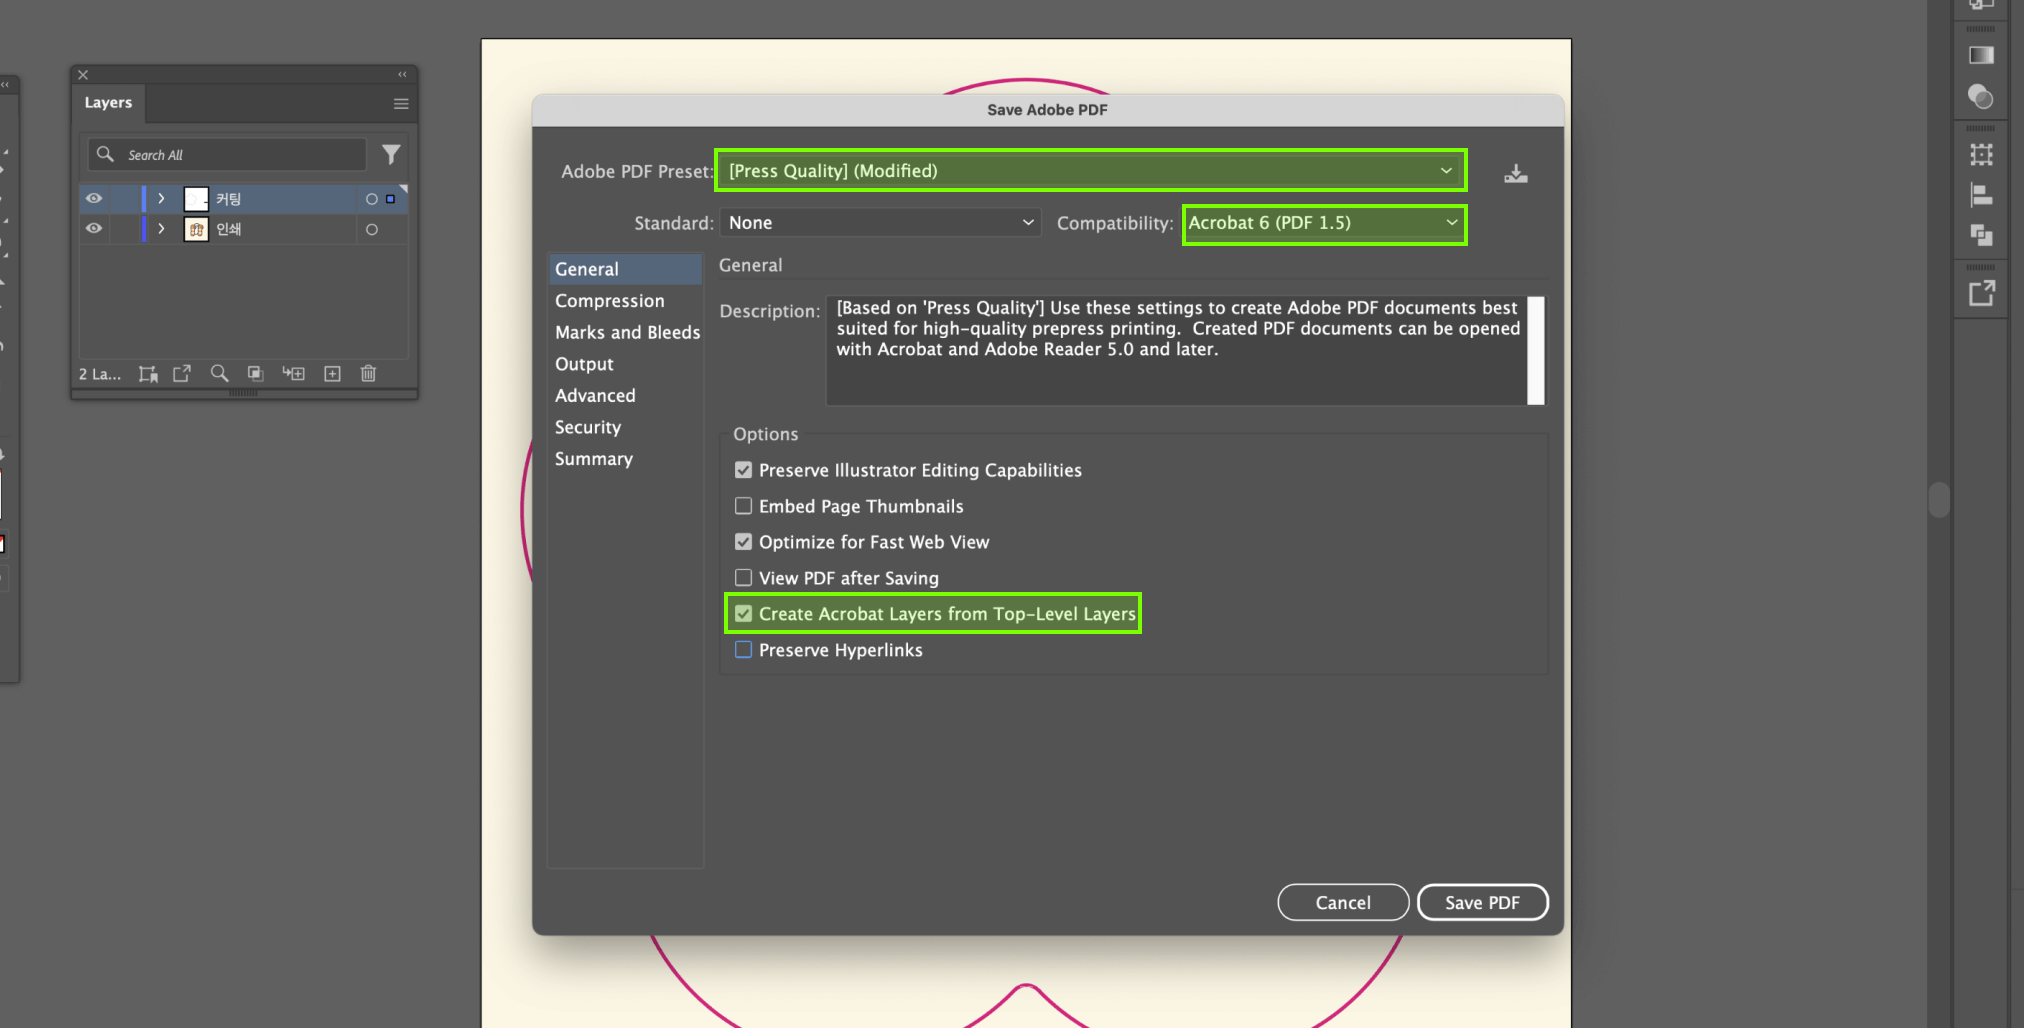Open the Gradient panel in the right dock
The height and width of the screenshot is (1028, 2024).
[x=1981, y=55]
